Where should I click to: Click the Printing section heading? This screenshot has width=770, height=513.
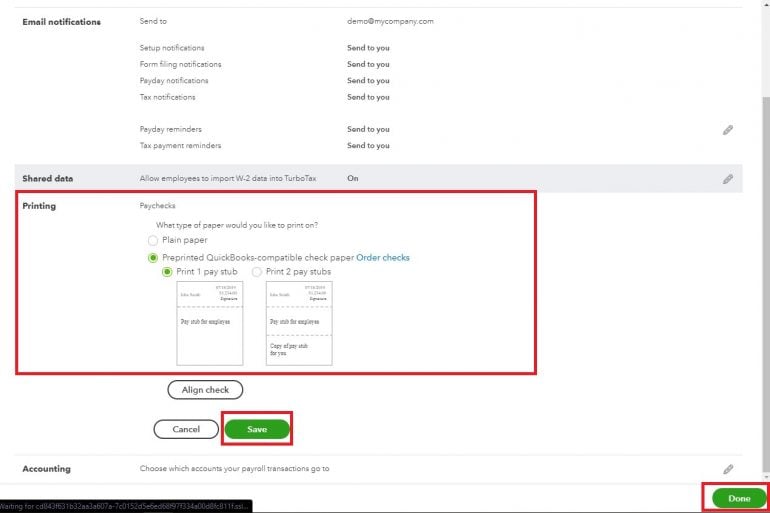(39, 206)
